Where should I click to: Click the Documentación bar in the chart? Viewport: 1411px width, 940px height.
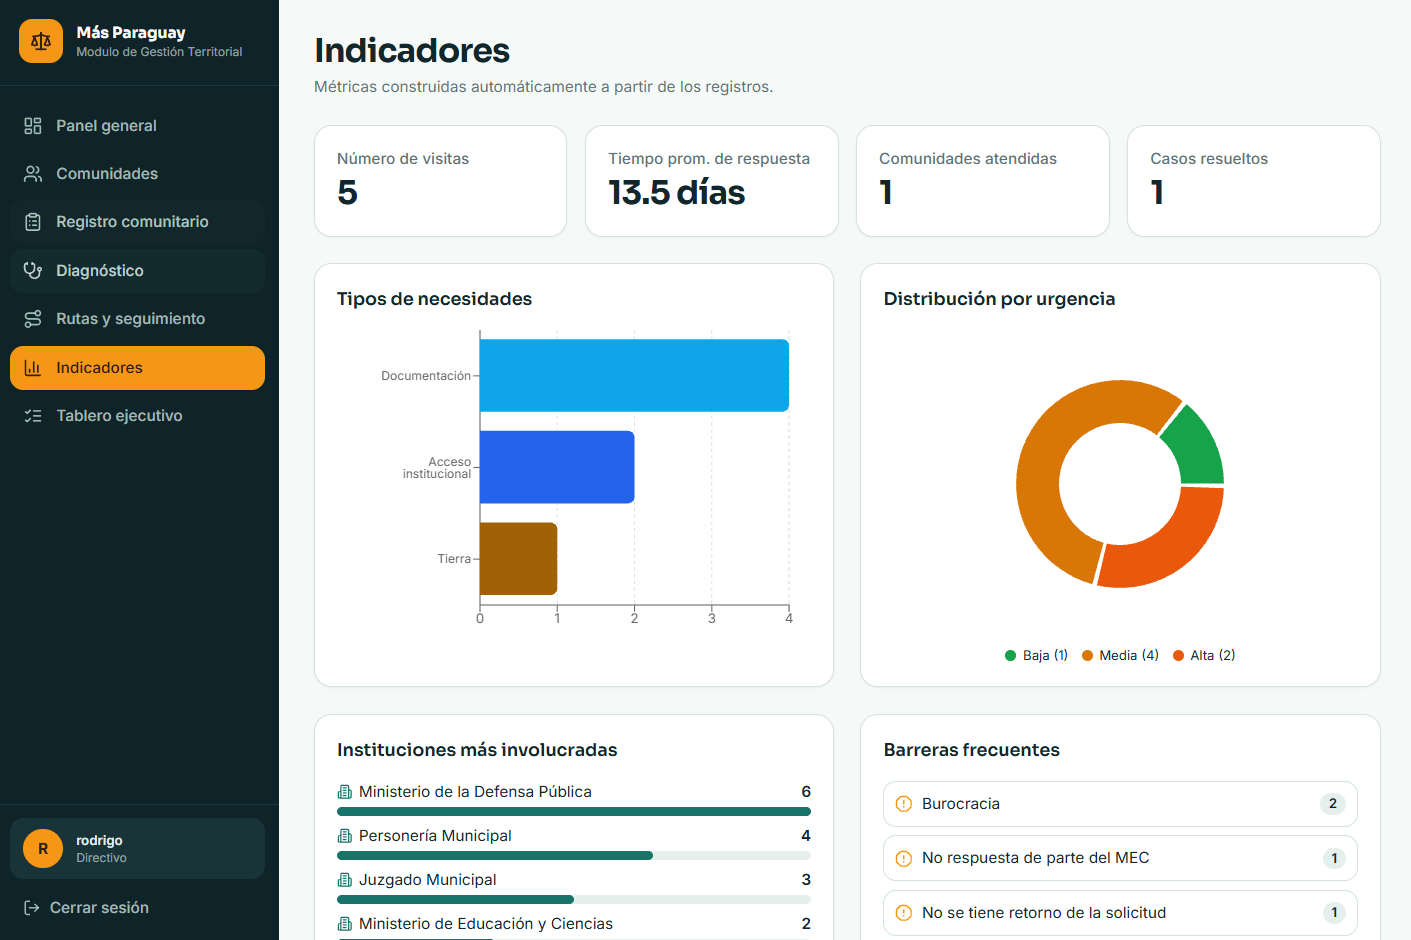(x=634, y=376)
